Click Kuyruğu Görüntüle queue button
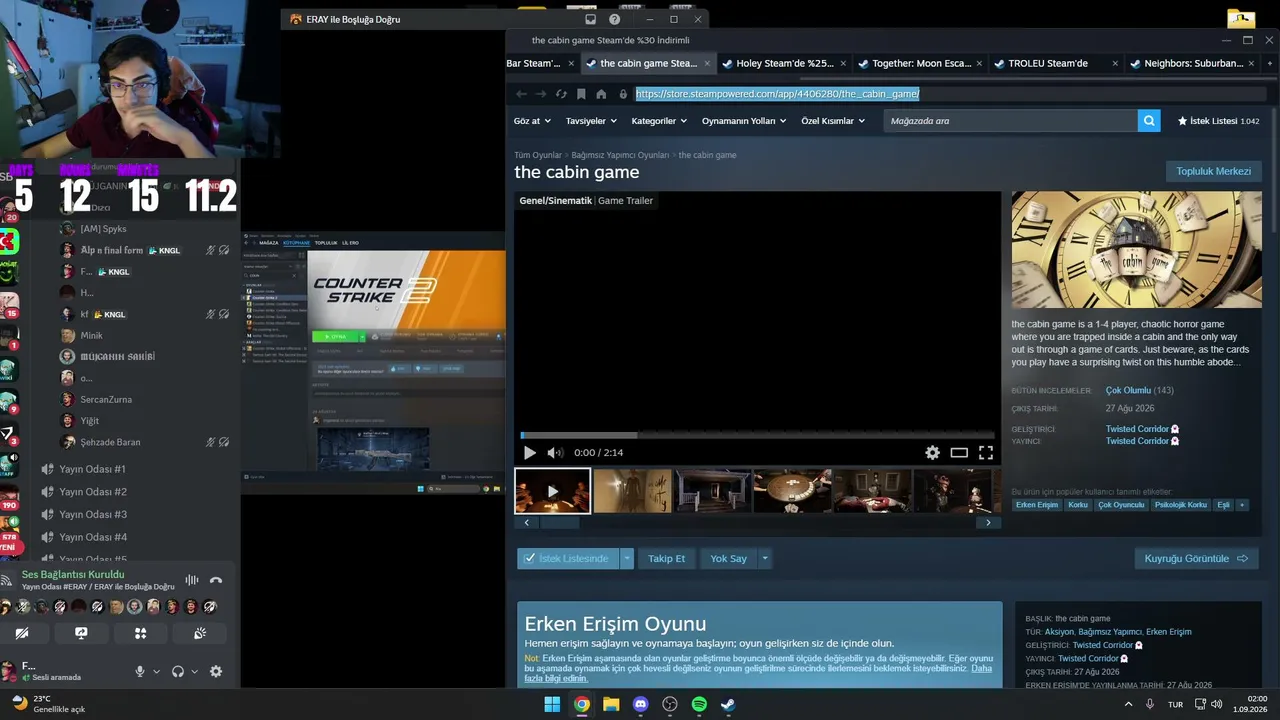This screenshot has width=1280, height=720. [x=1196, y=559]
